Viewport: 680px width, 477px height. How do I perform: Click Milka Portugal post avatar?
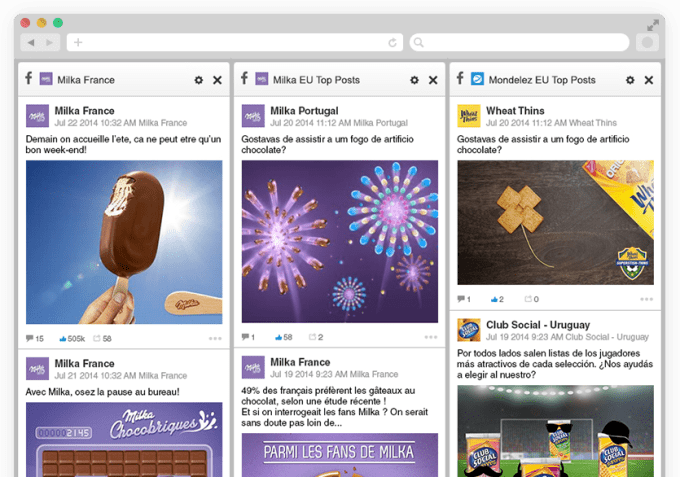click(x=253, y=116)
